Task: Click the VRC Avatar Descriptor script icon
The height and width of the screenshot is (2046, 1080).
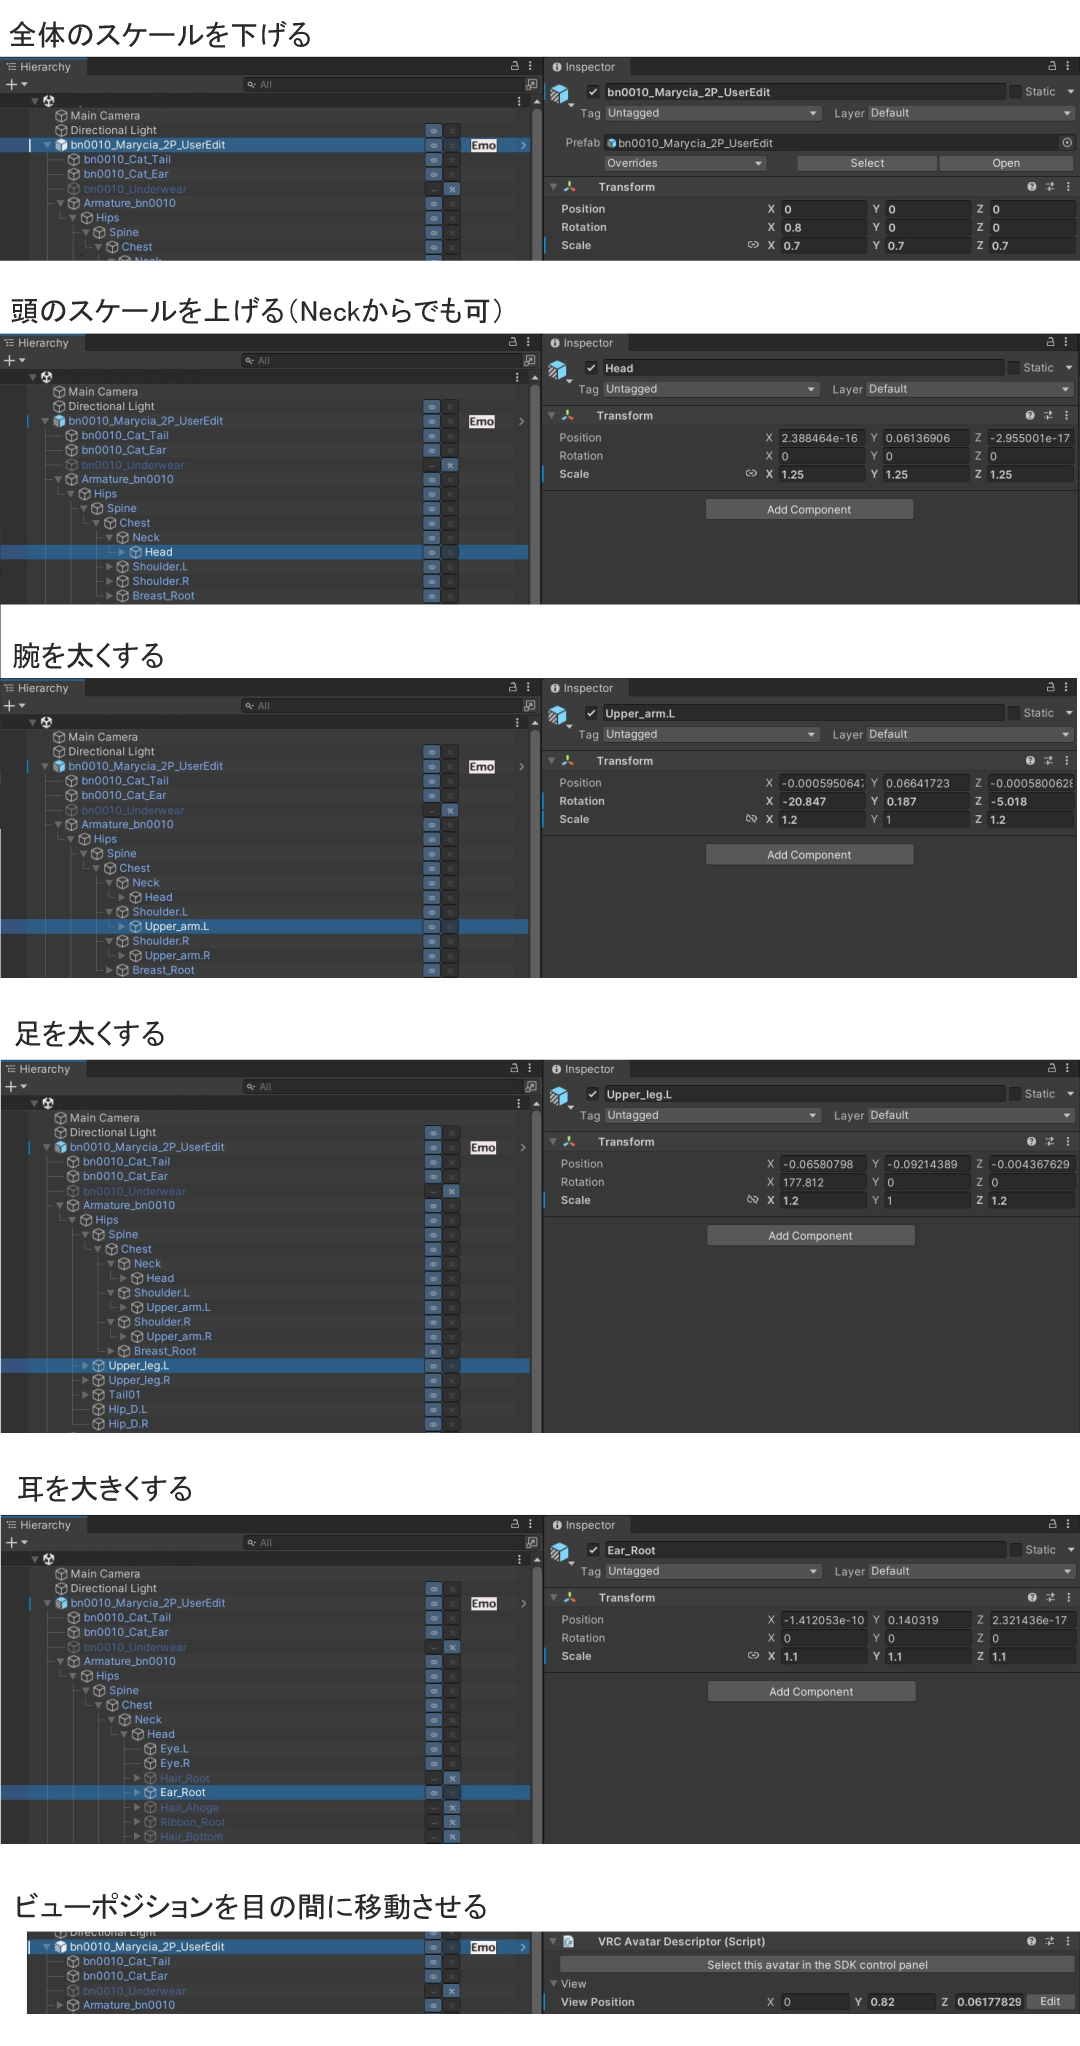Action: (x=569, y=1941)
